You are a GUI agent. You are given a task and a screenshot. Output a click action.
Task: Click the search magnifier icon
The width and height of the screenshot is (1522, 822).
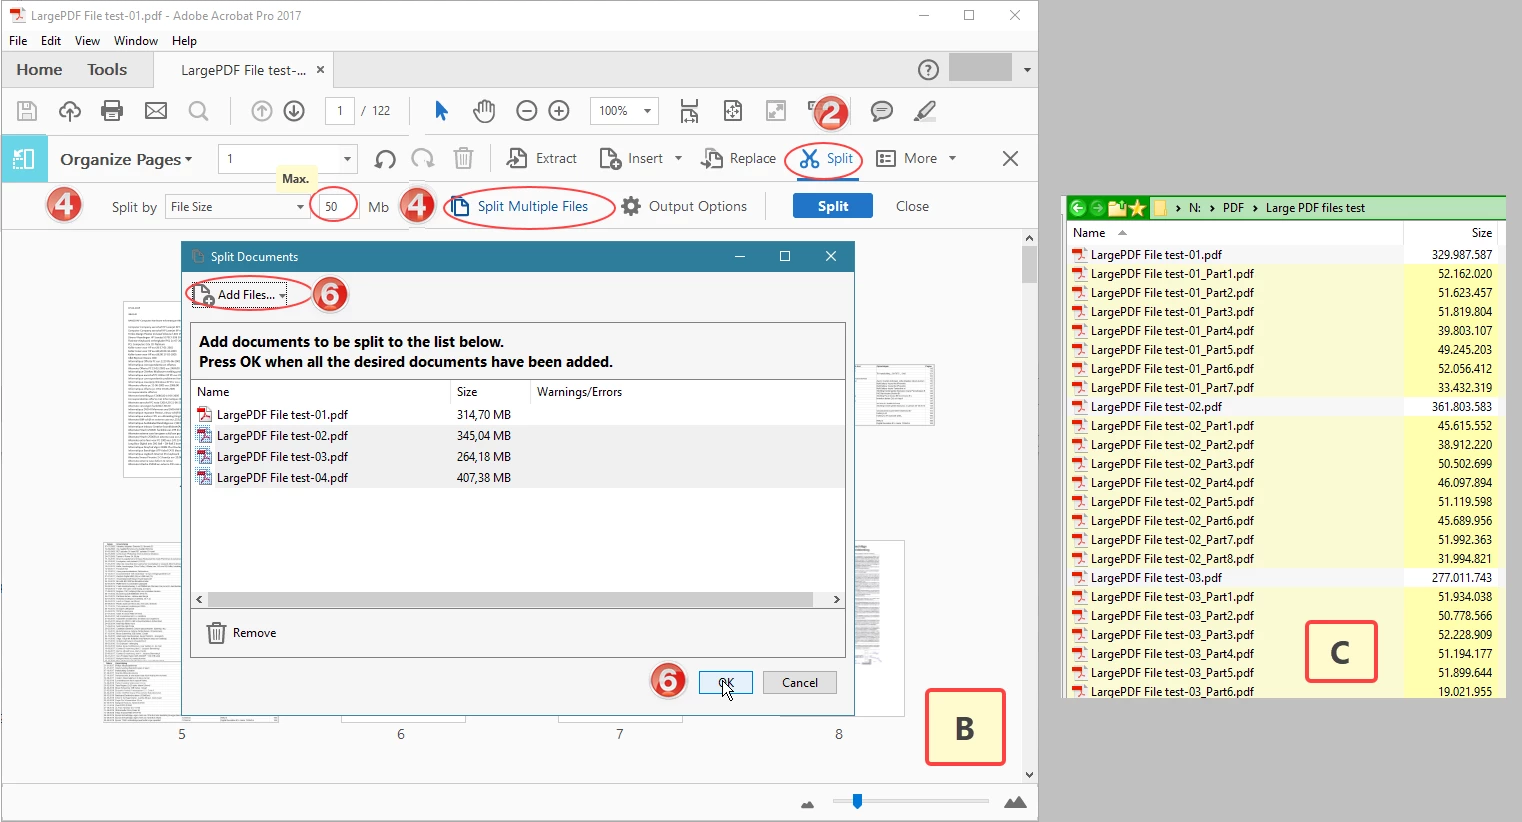tap(198, 111)
